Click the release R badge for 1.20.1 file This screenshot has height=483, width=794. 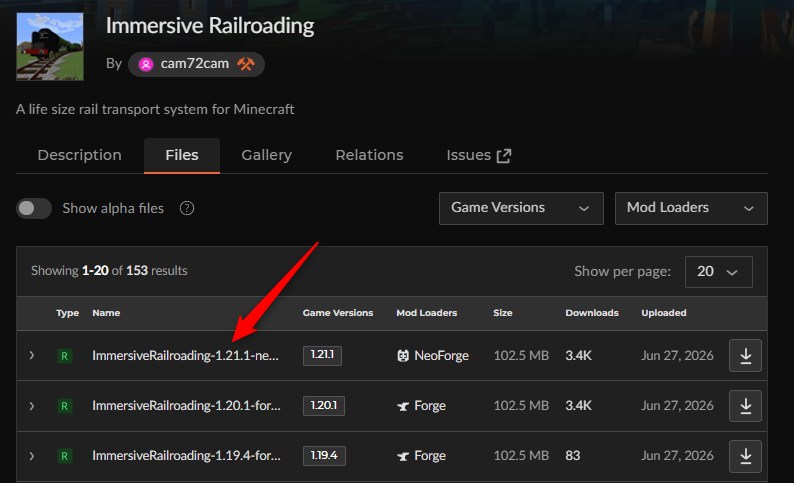64,406
